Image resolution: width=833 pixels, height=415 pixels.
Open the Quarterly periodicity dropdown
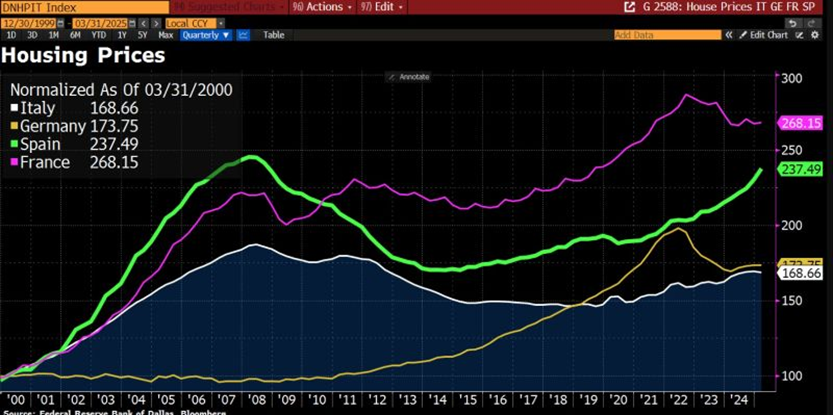205,35
